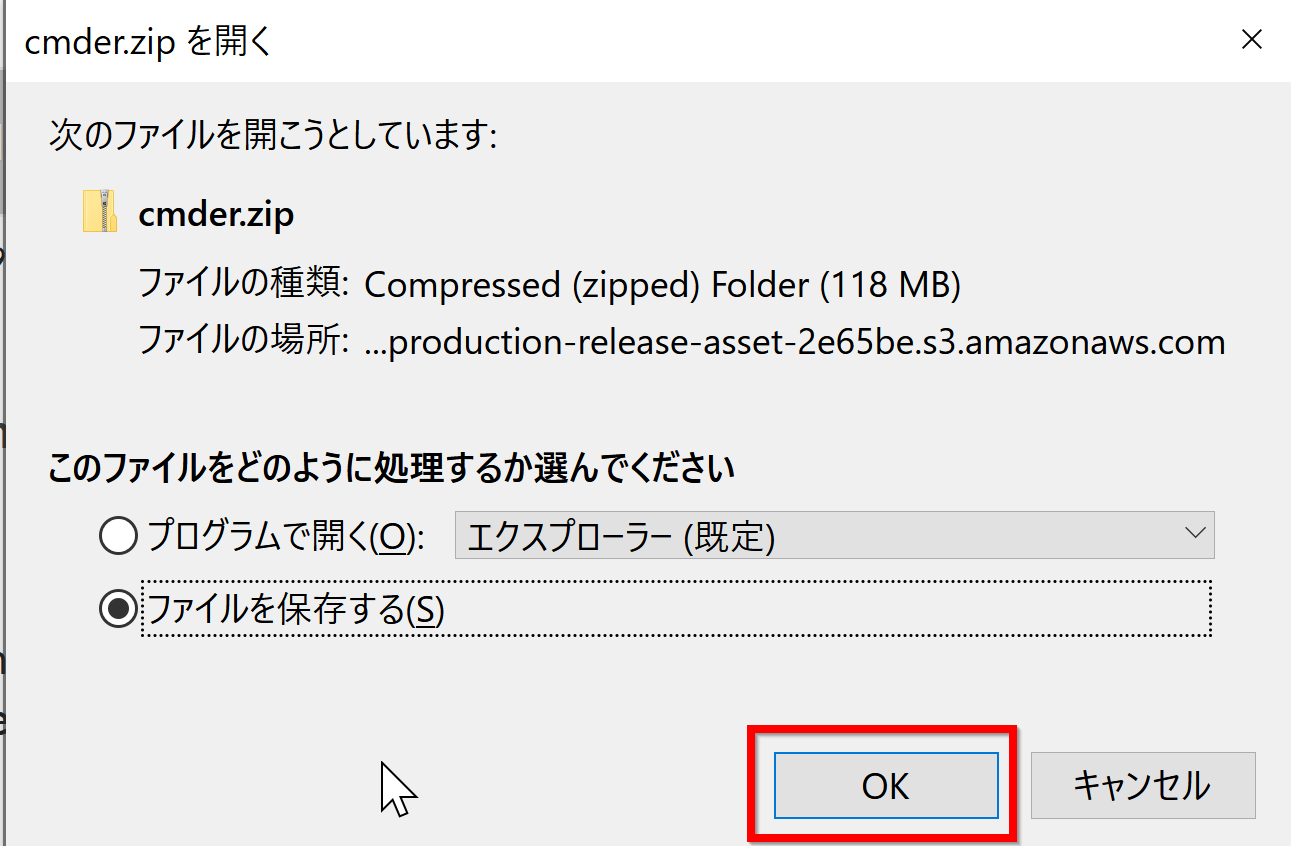Image resolution: width=1291 pixels, height=846 pixels.
Task: Click the ファイルの種類 label
Action: pos(243,285)
